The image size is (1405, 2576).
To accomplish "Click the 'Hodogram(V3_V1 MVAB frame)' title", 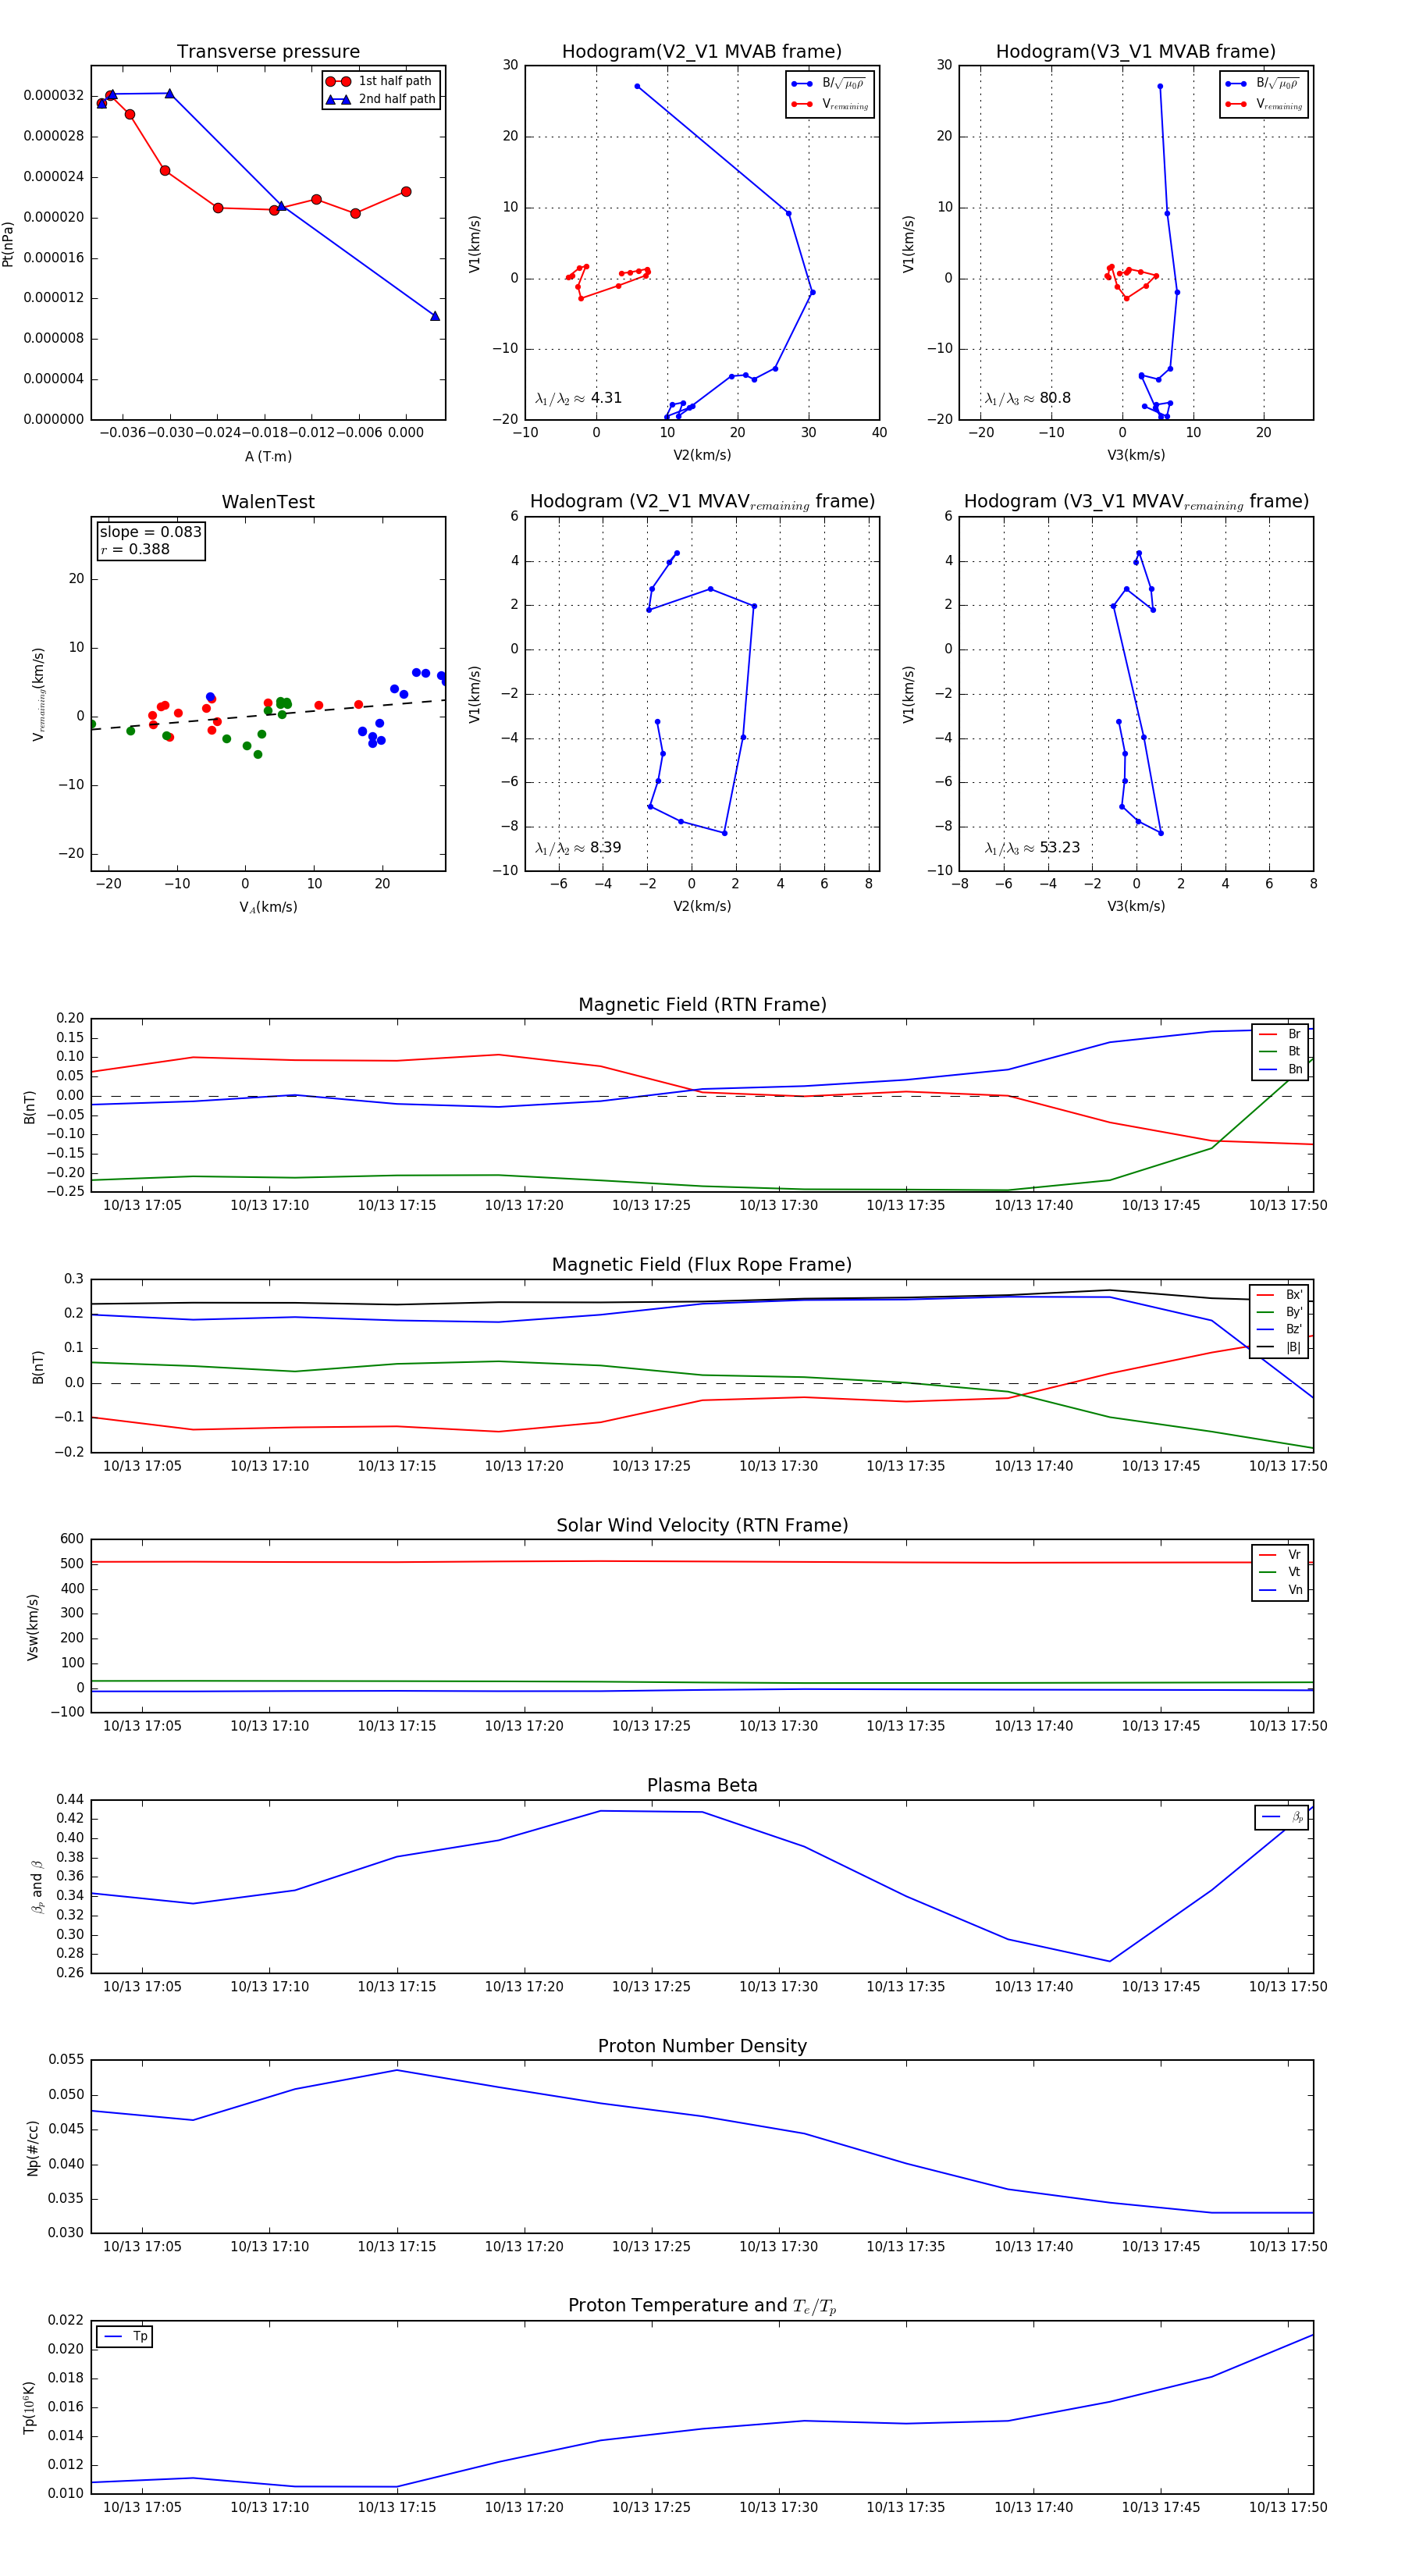I will point(1136,52).
